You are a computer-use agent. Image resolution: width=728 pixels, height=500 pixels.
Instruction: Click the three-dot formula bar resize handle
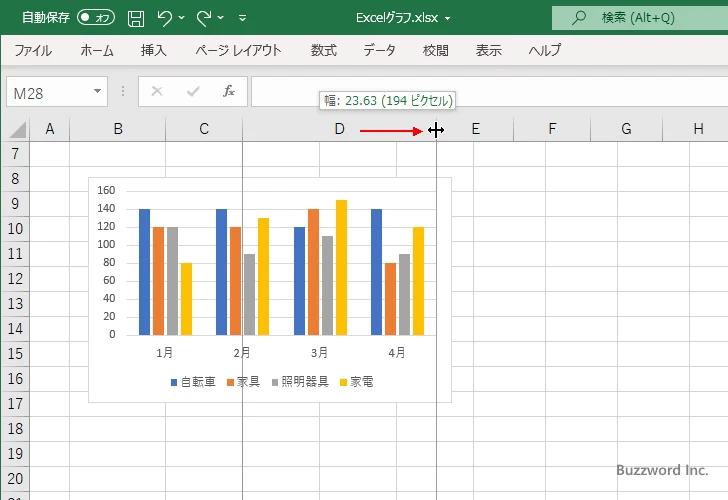(x=123, y=91)
